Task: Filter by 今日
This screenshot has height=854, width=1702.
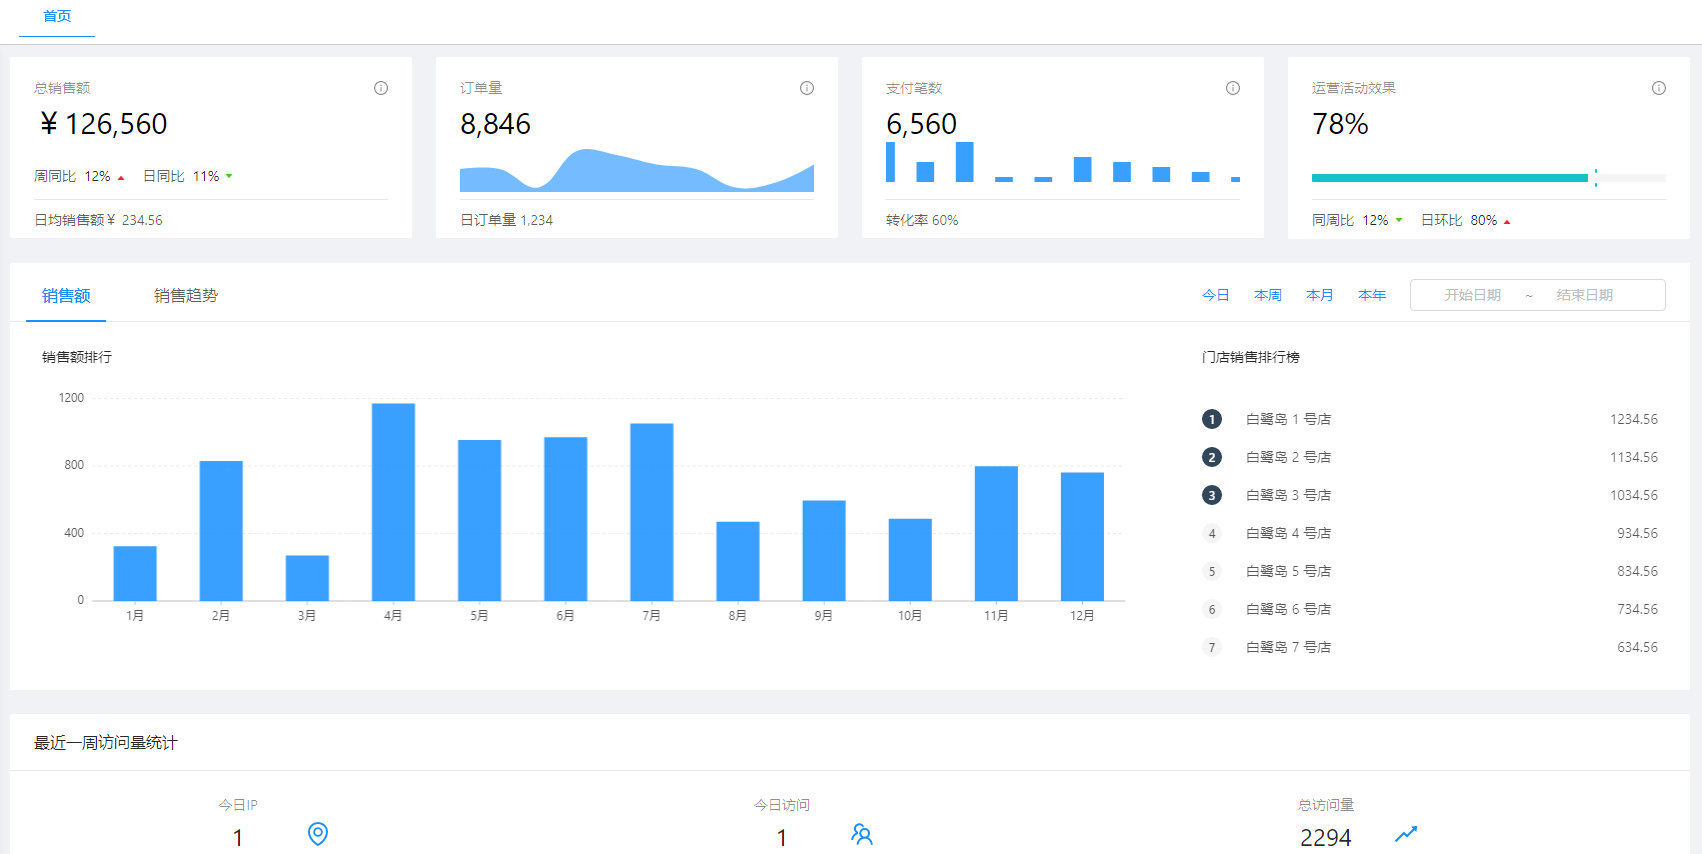Action: click(1216, 295)
